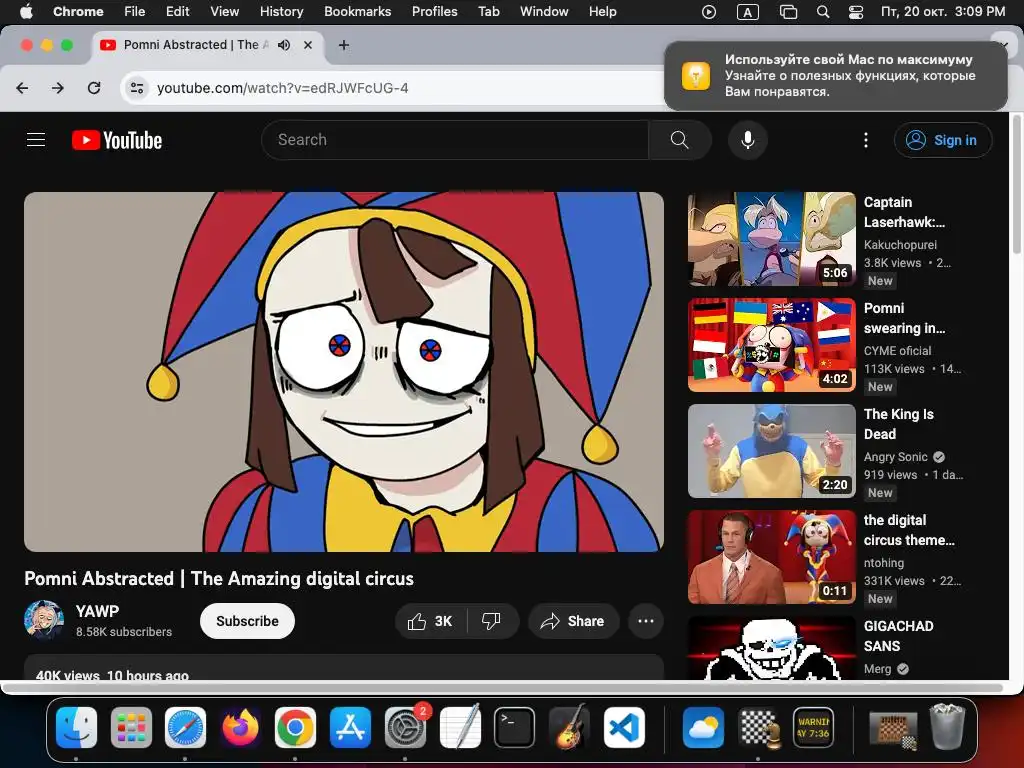Screen dimensions: 1024x768
Task: Open Finder from the Dock
Action: (x=76, y=728)
